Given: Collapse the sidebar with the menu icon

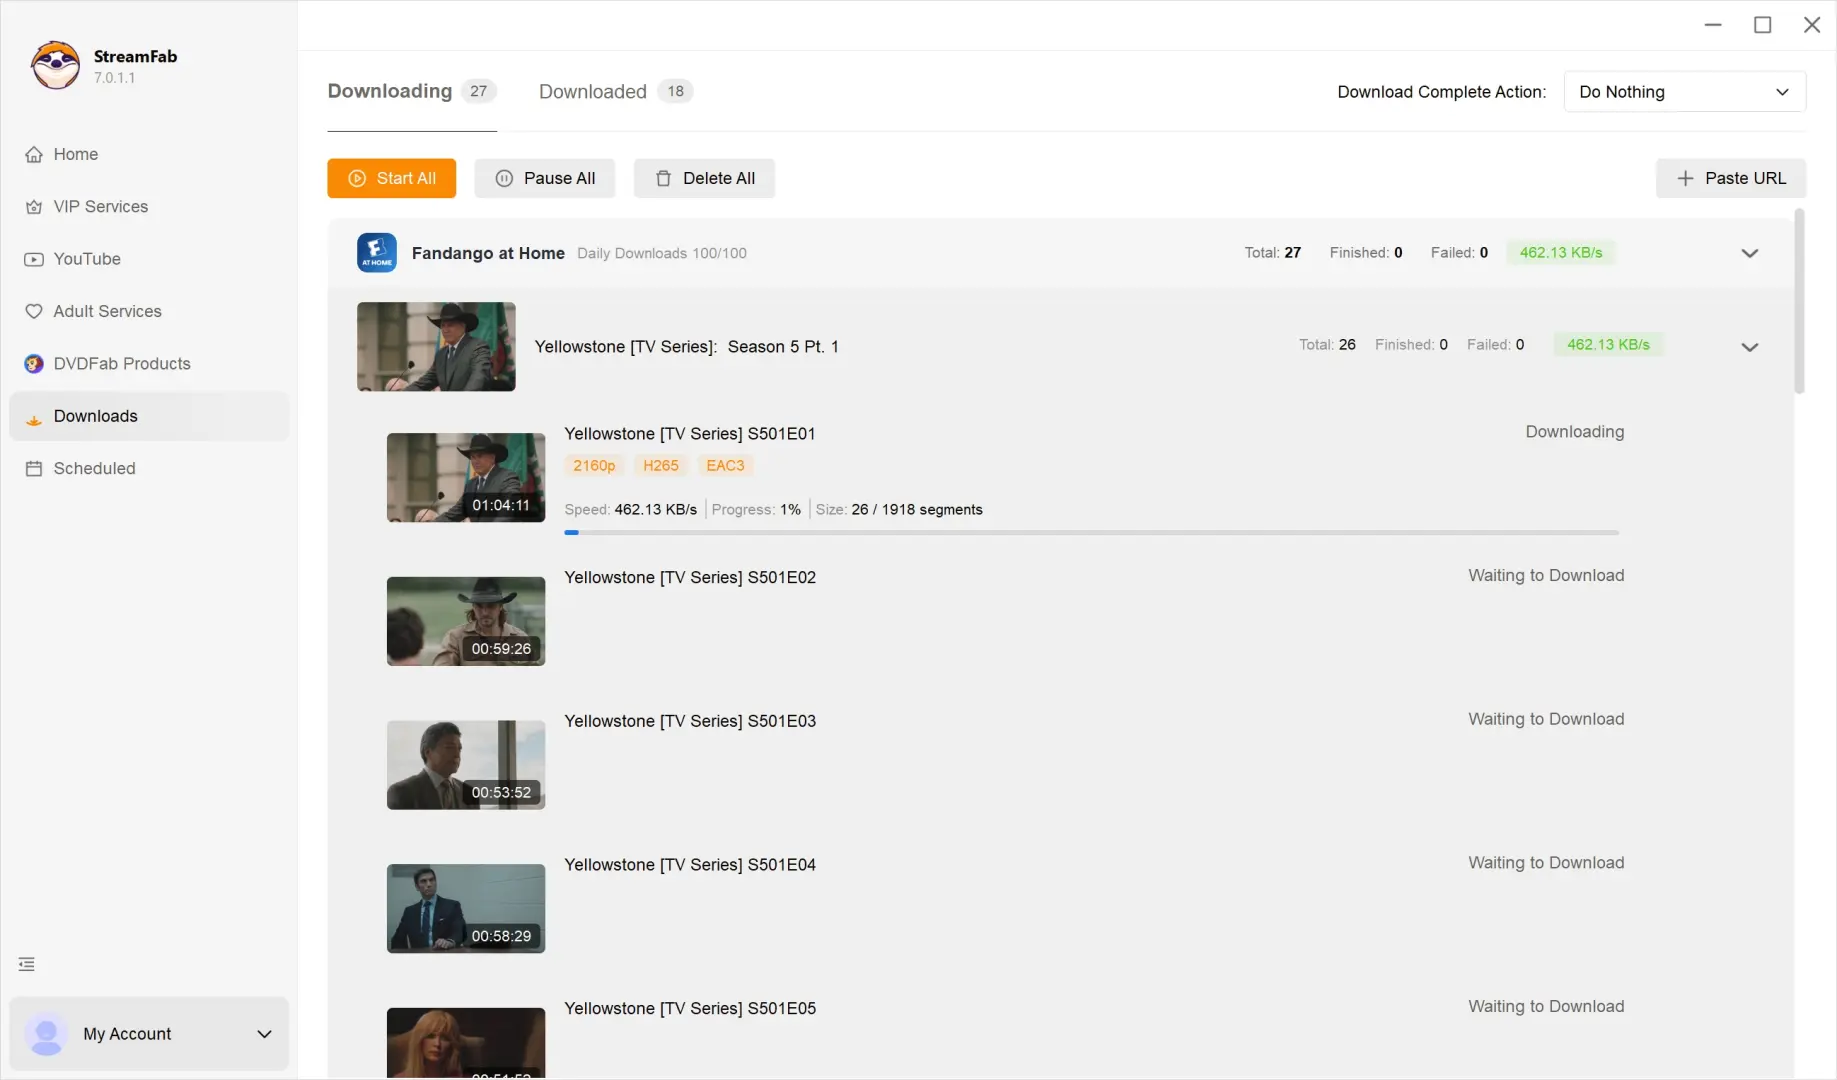Looking at the screenshot, I should [27, 964].
